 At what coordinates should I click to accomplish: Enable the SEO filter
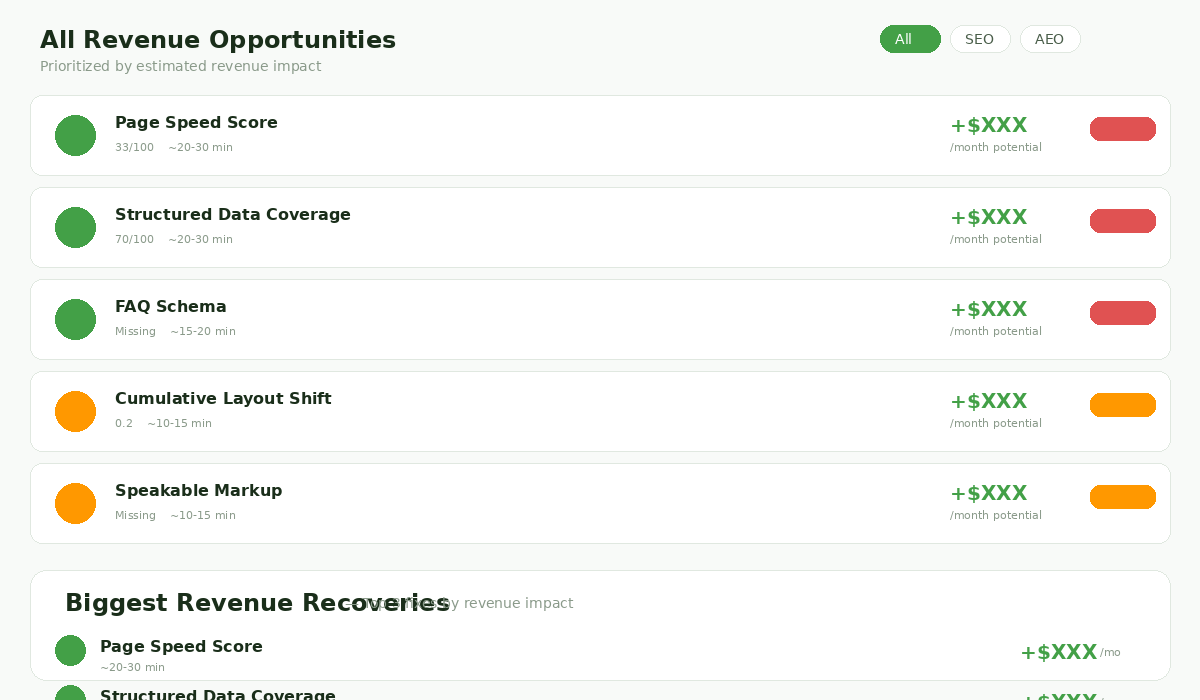tap(980, 39)
